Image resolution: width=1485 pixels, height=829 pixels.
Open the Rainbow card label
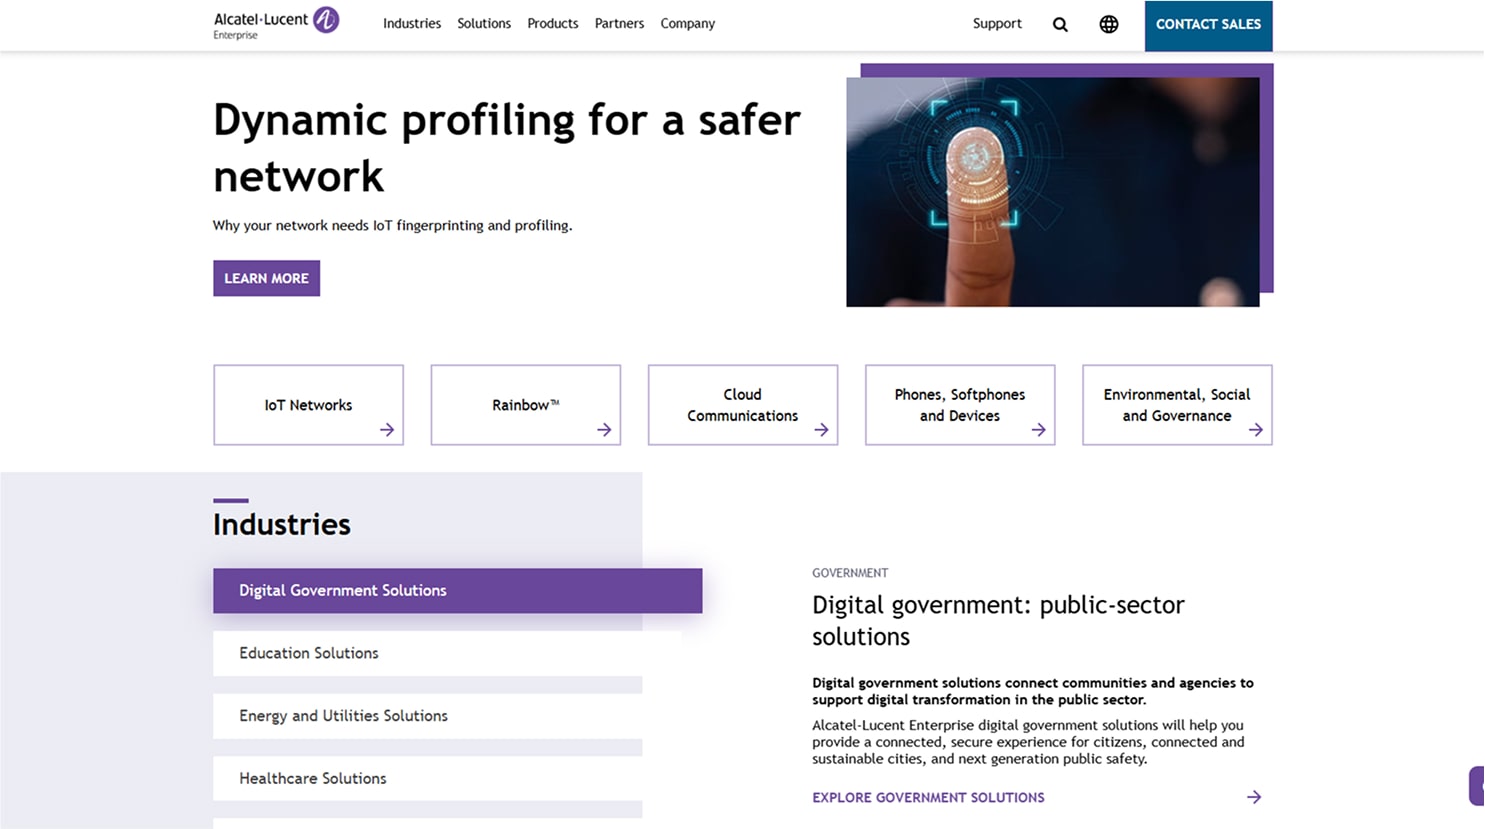click(525, 405)
